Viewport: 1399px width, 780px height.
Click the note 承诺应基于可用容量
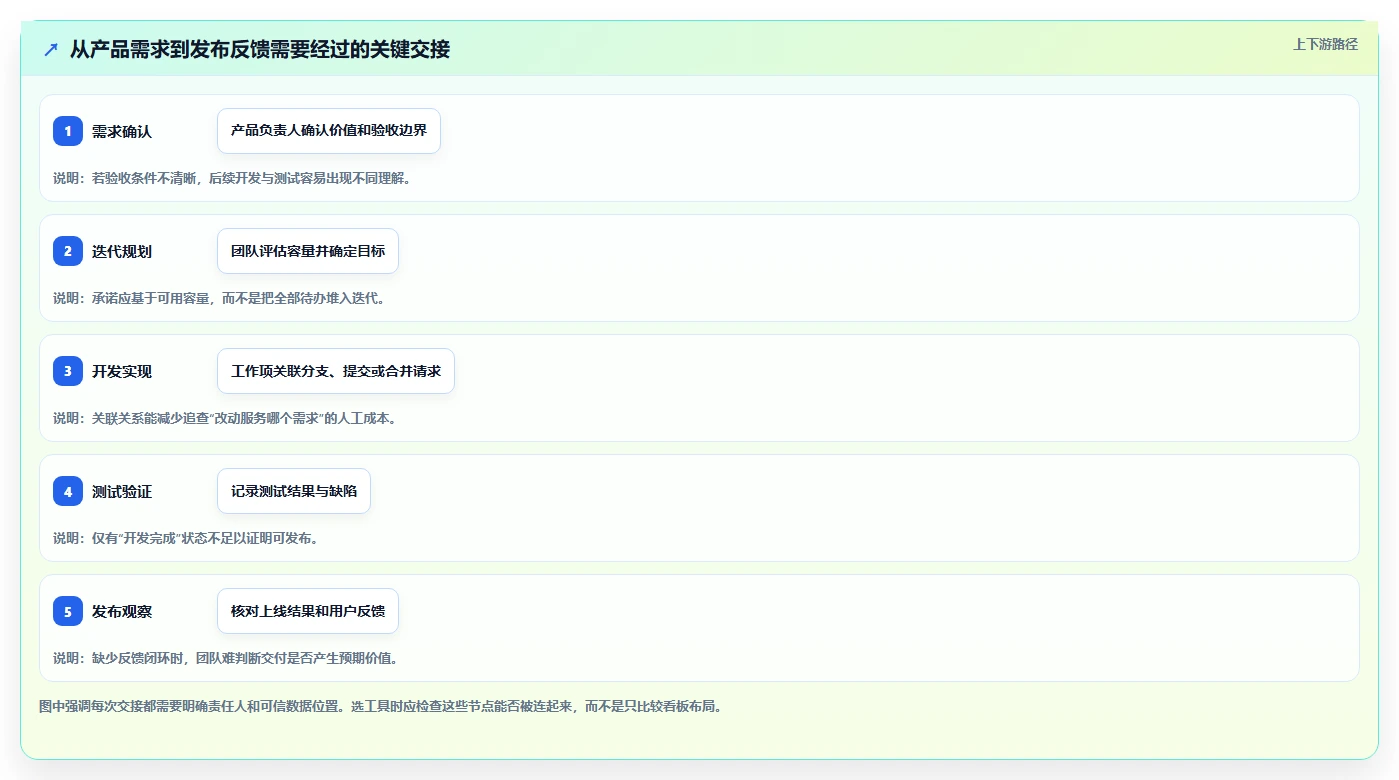point(219,298)
